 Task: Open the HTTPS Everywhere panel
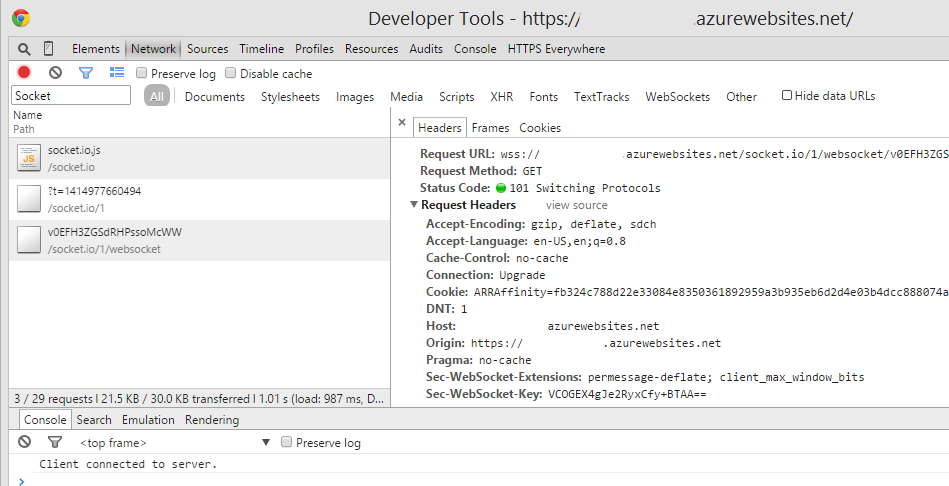coord(556,49)
